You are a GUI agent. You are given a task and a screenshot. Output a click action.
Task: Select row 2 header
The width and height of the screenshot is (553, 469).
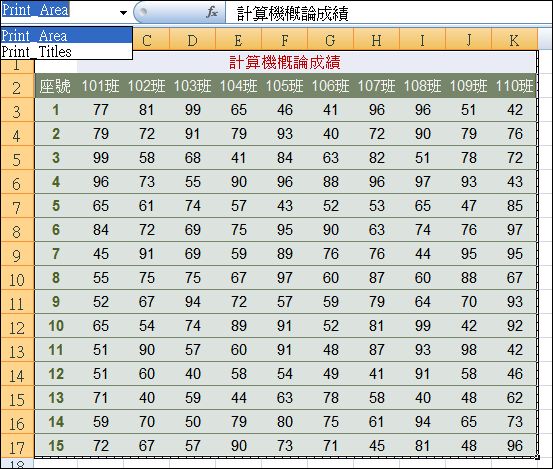(17, 86)
